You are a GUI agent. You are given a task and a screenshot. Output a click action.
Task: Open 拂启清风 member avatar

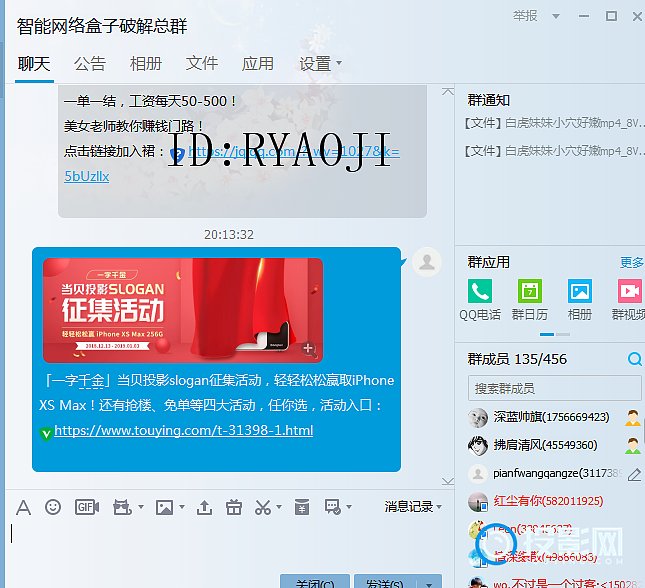[478, 446]
